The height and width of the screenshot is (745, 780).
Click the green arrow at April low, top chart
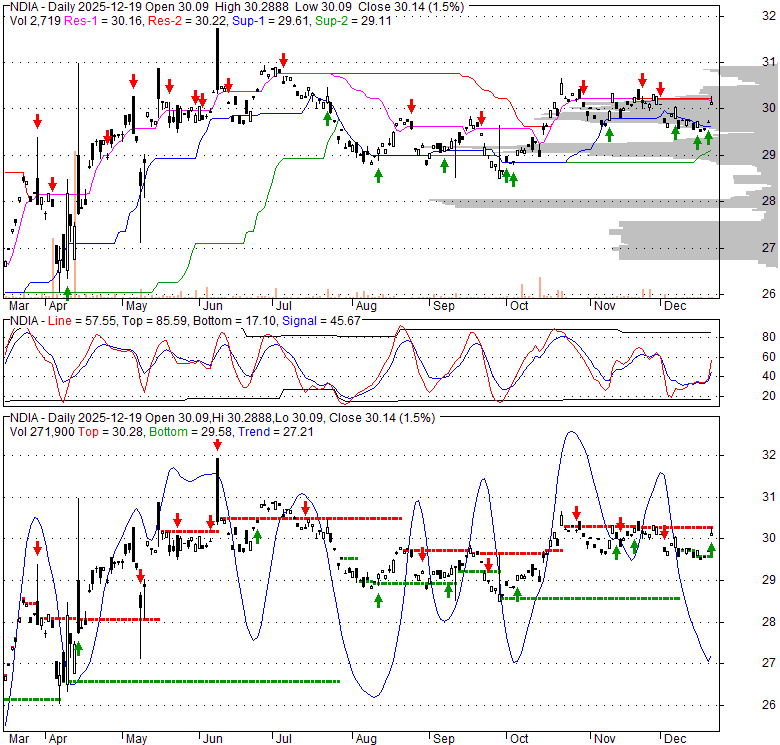[x=66, y=292]
